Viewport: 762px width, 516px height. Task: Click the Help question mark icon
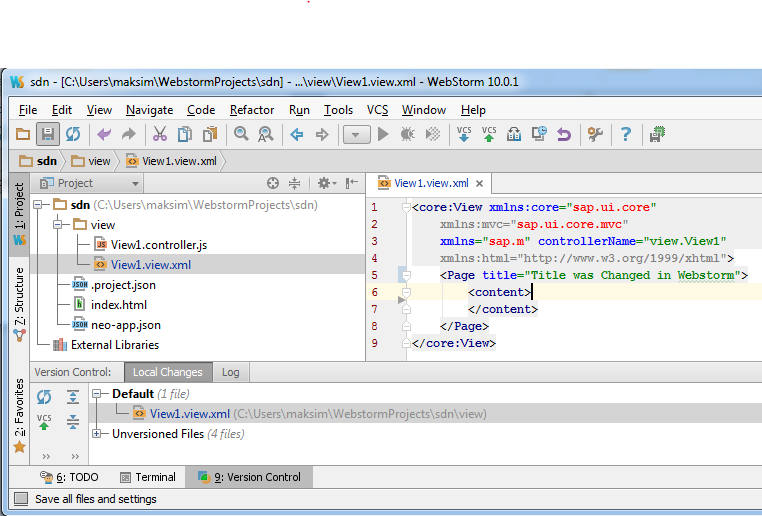click(x=626, y=134)
